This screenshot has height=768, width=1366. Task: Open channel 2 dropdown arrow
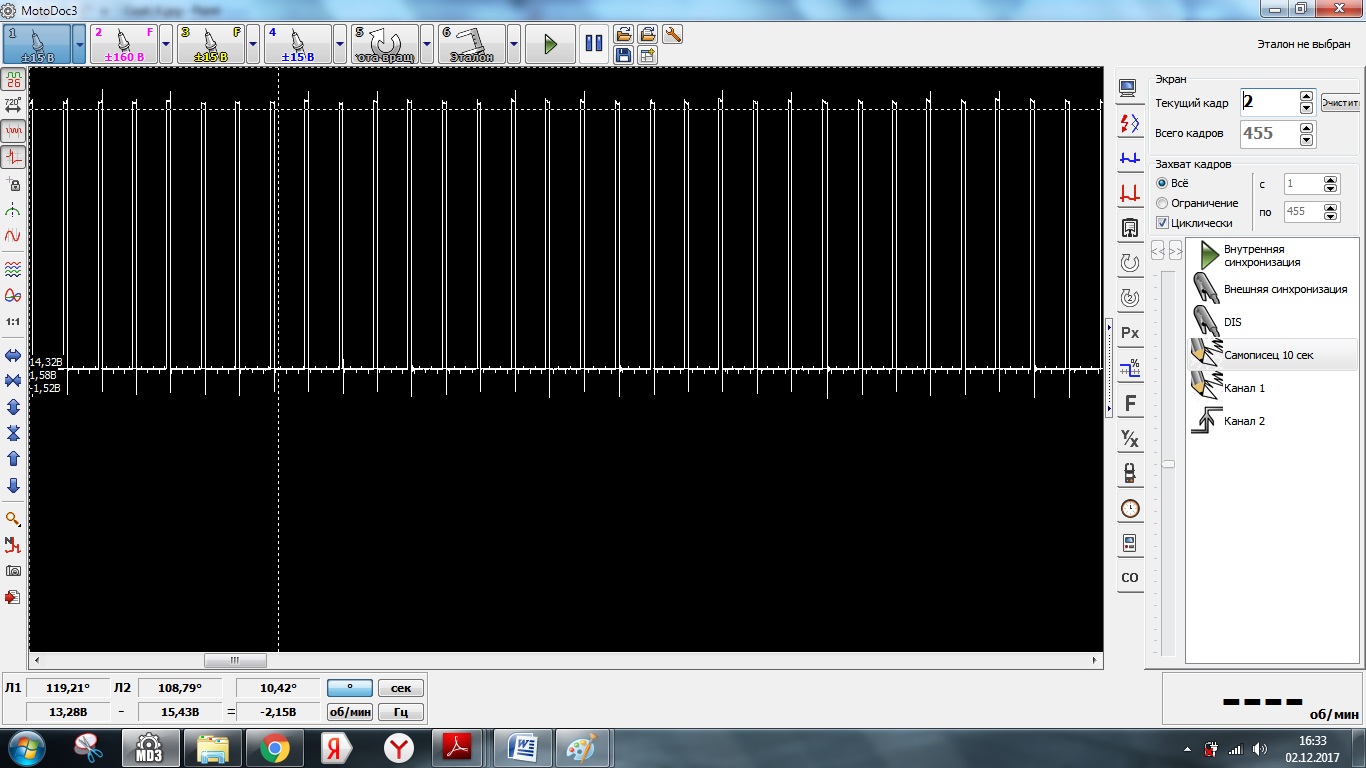(166, 44)
